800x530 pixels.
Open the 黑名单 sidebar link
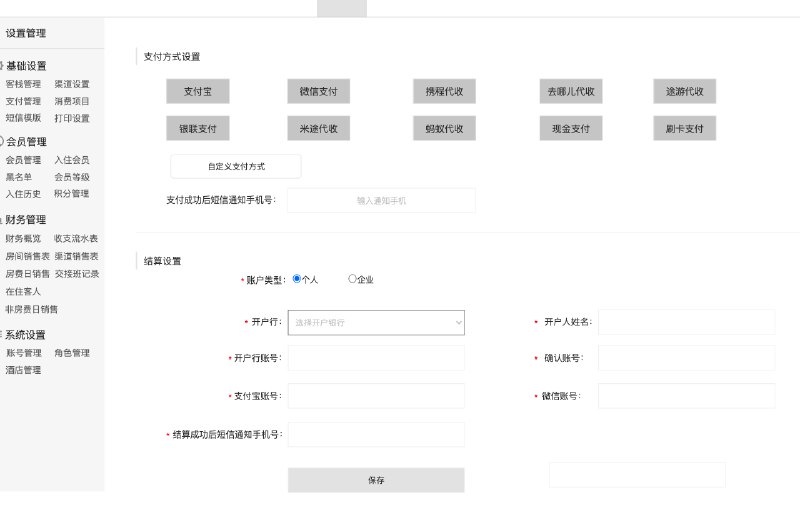(18, 177)
